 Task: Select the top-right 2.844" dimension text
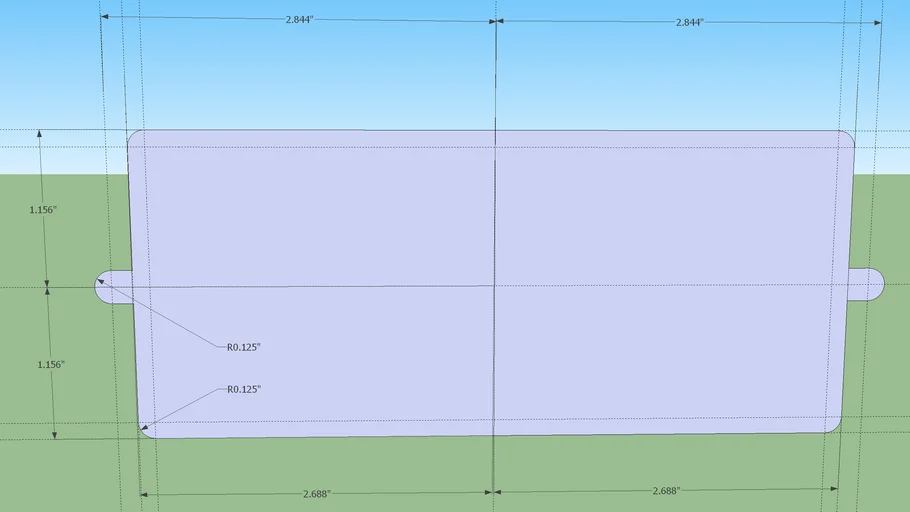click(x=689, y=21)
